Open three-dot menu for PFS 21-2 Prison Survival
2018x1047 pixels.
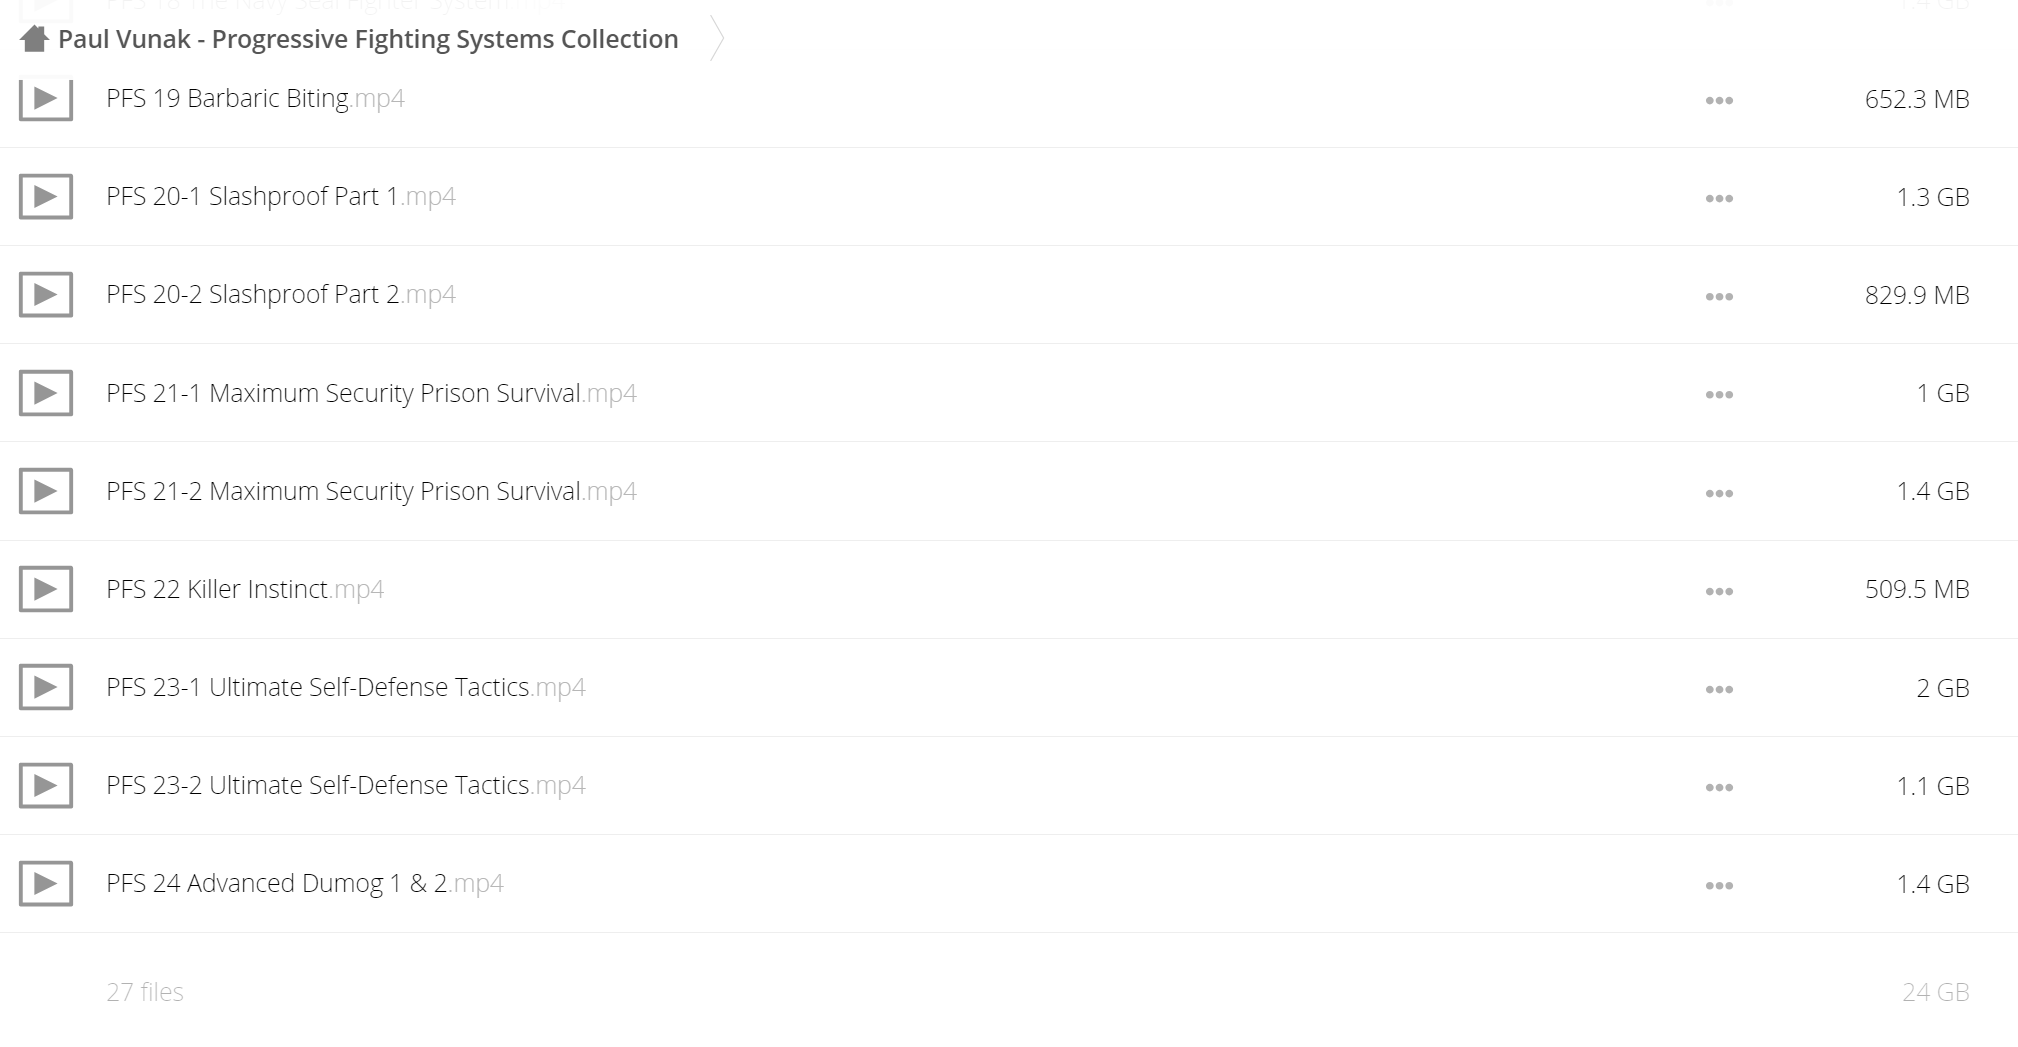[1719, 493]
